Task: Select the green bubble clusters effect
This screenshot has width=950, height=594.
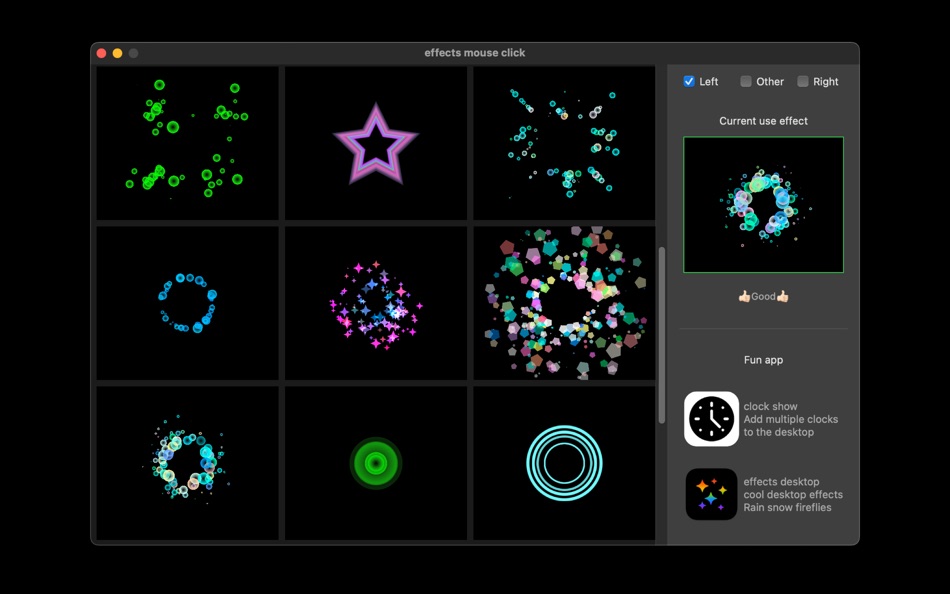Action: (187, 143)
